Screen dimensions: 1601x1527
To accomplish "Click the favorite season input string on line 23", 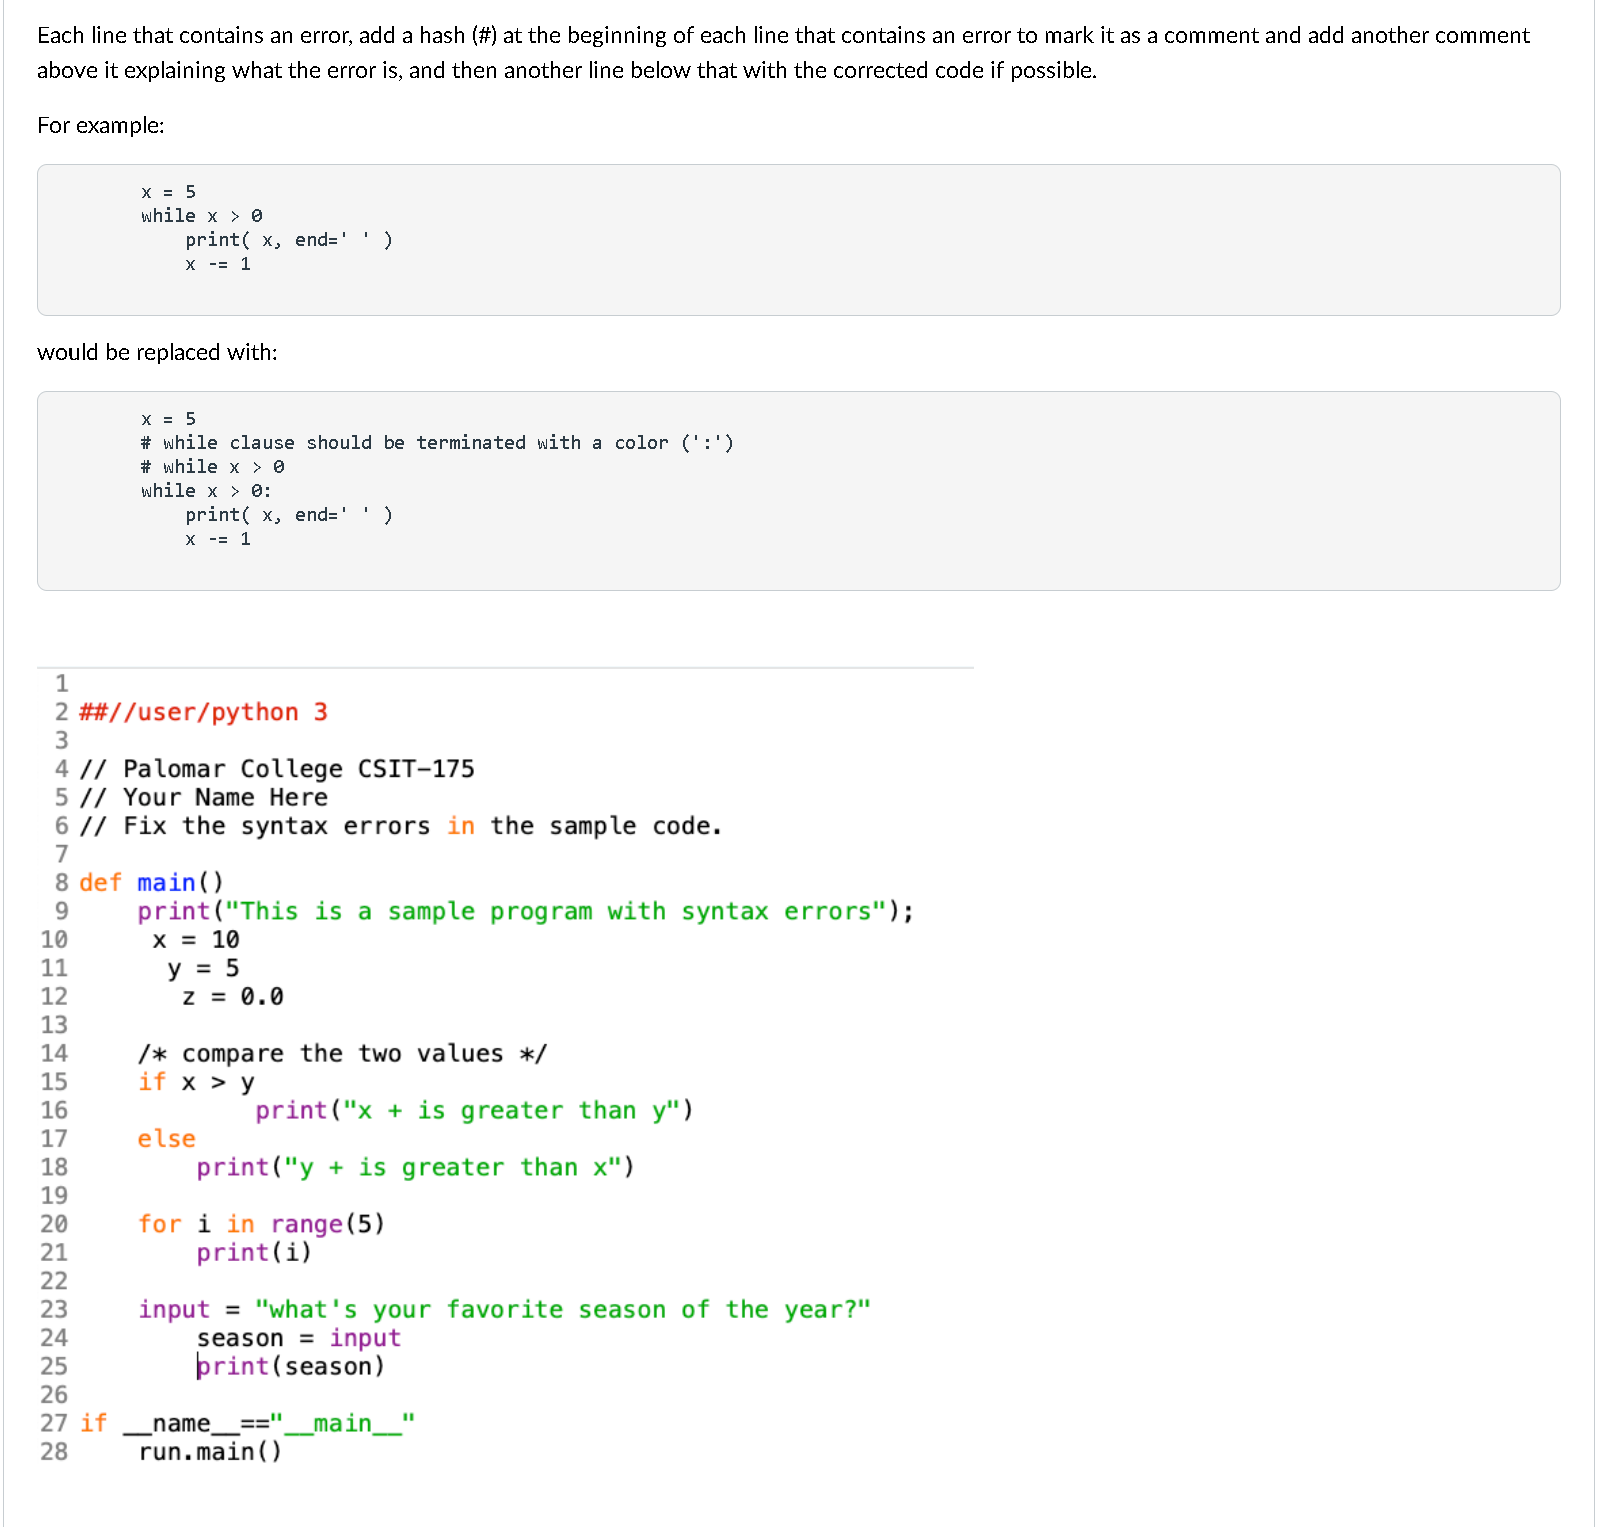I will point(562,1309).
